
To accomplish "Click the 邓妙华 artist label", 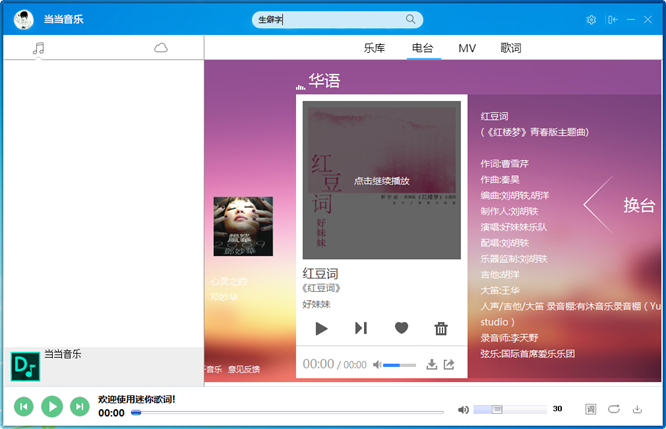I will coord(224,297).
